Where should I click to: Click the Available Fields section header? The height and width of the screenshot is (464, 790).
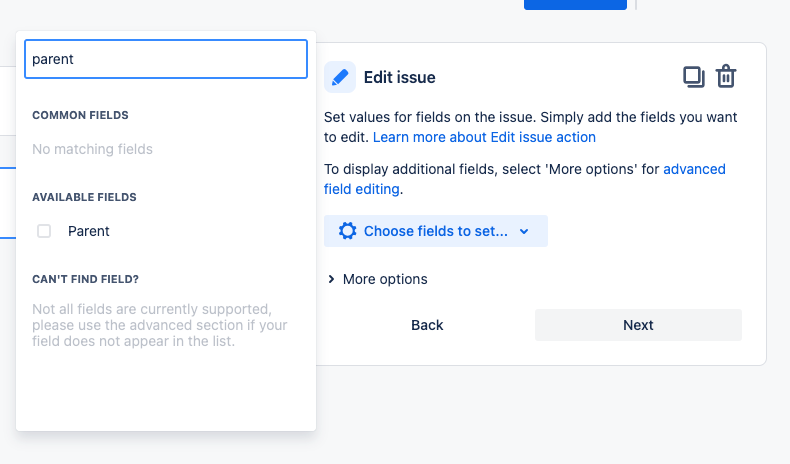(x=84, y=197)
